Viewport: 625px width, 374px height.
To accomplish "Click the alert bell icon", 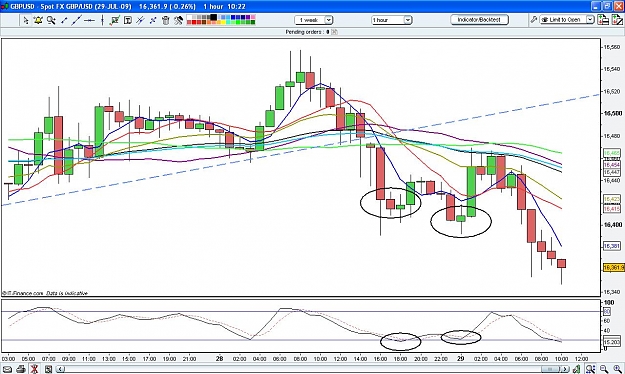I will tap(38, 20).
